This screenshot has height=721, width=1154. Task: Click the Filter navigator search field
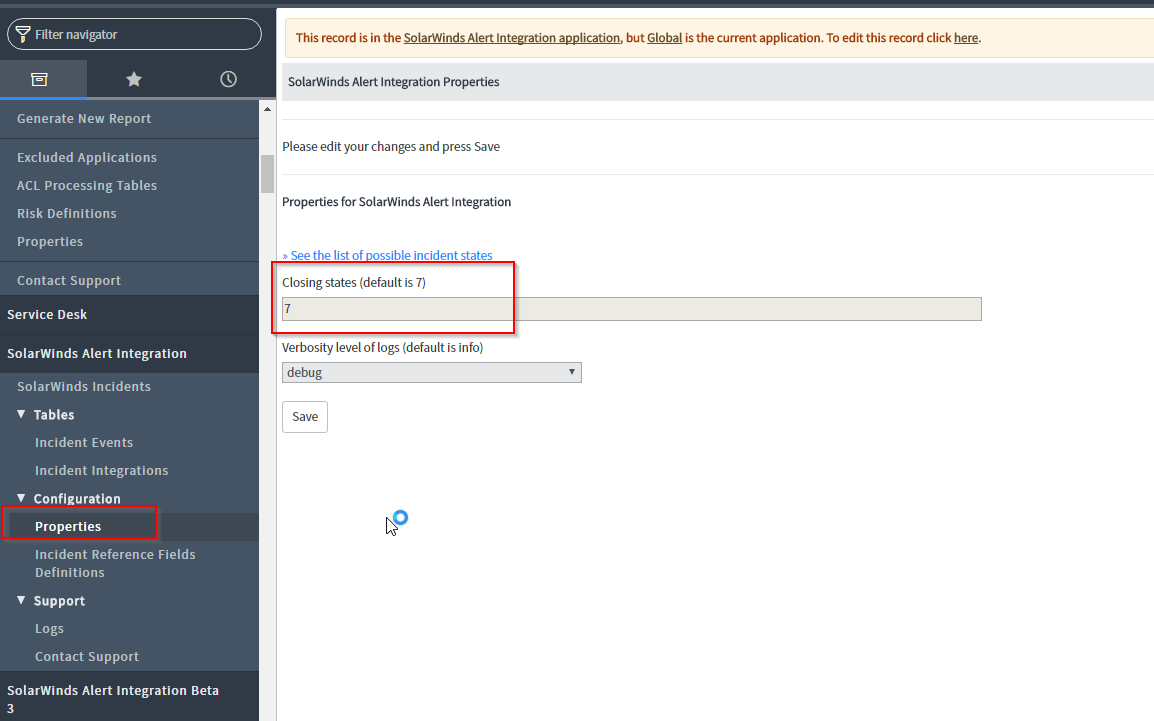click(134, 35)
